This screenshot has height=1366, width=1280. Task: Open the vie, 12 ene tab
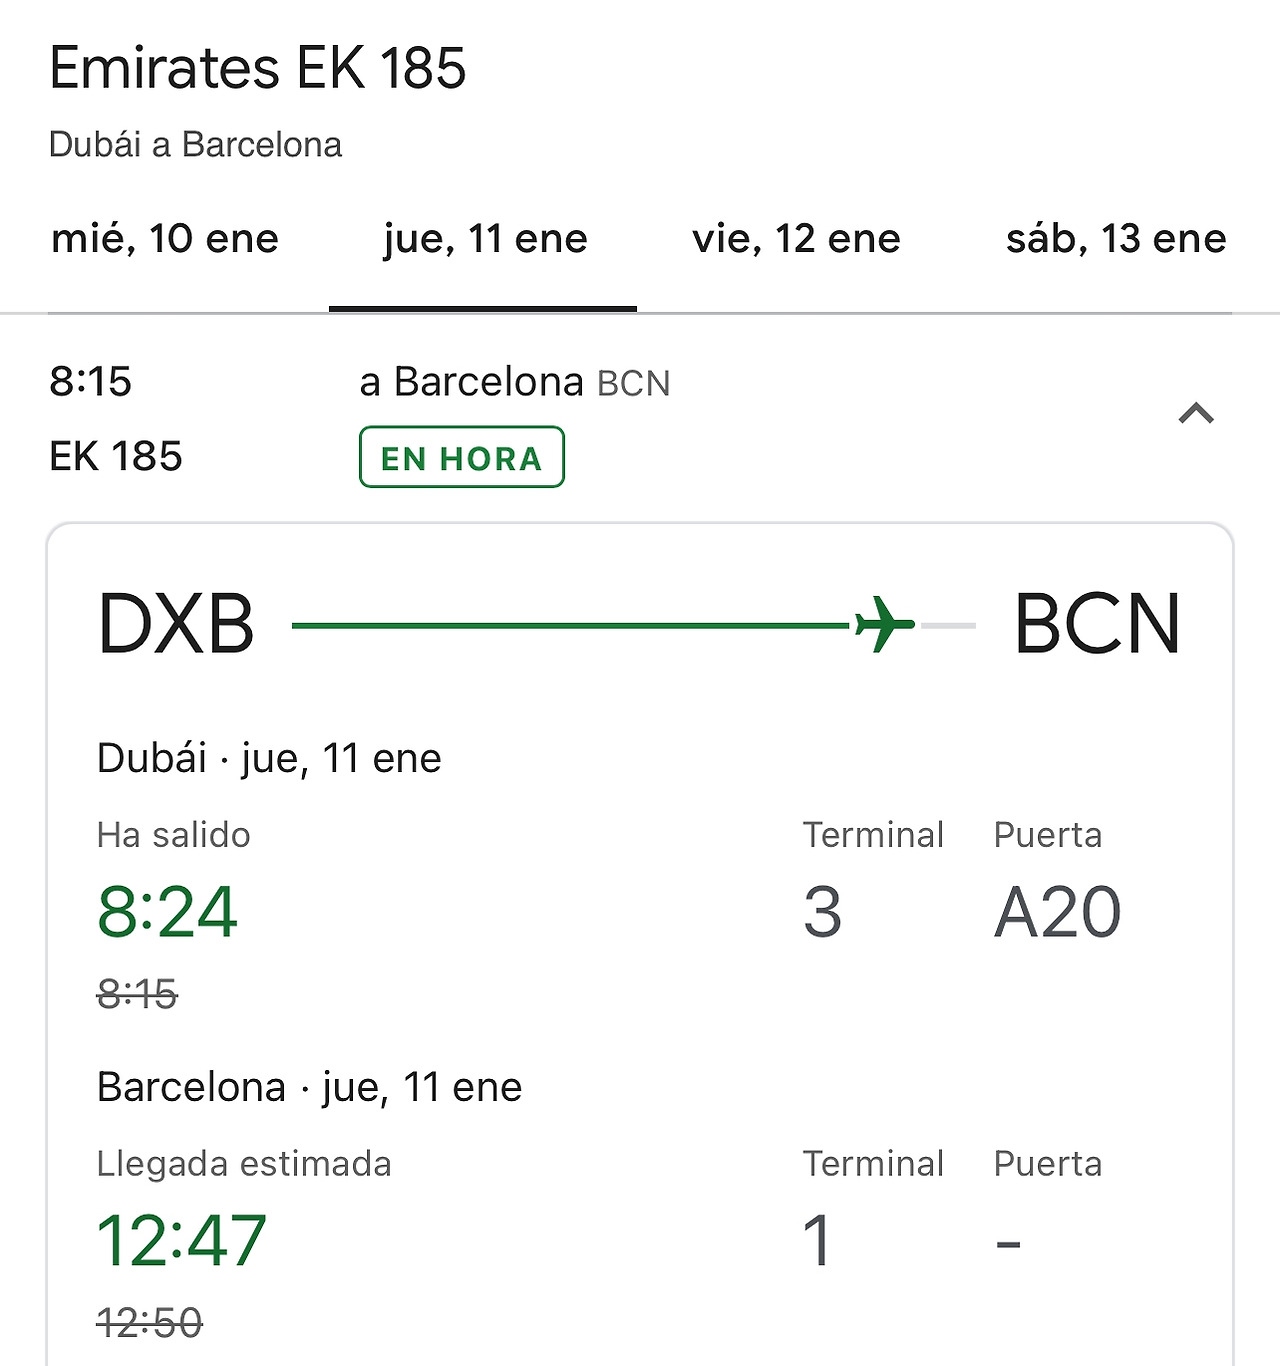pos(796,238)
